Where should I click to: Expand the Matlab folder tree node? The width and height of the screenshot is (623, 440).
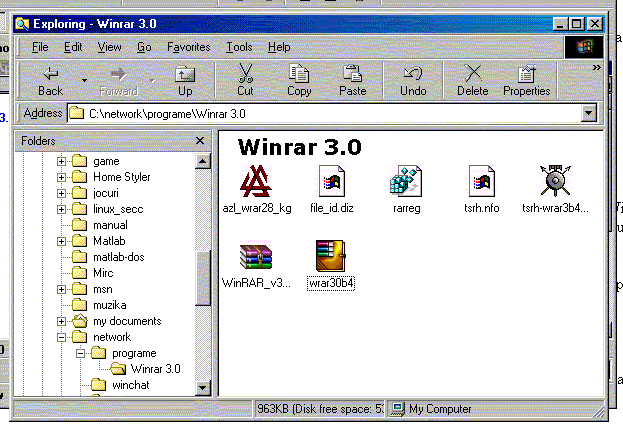tap(62, 241)
